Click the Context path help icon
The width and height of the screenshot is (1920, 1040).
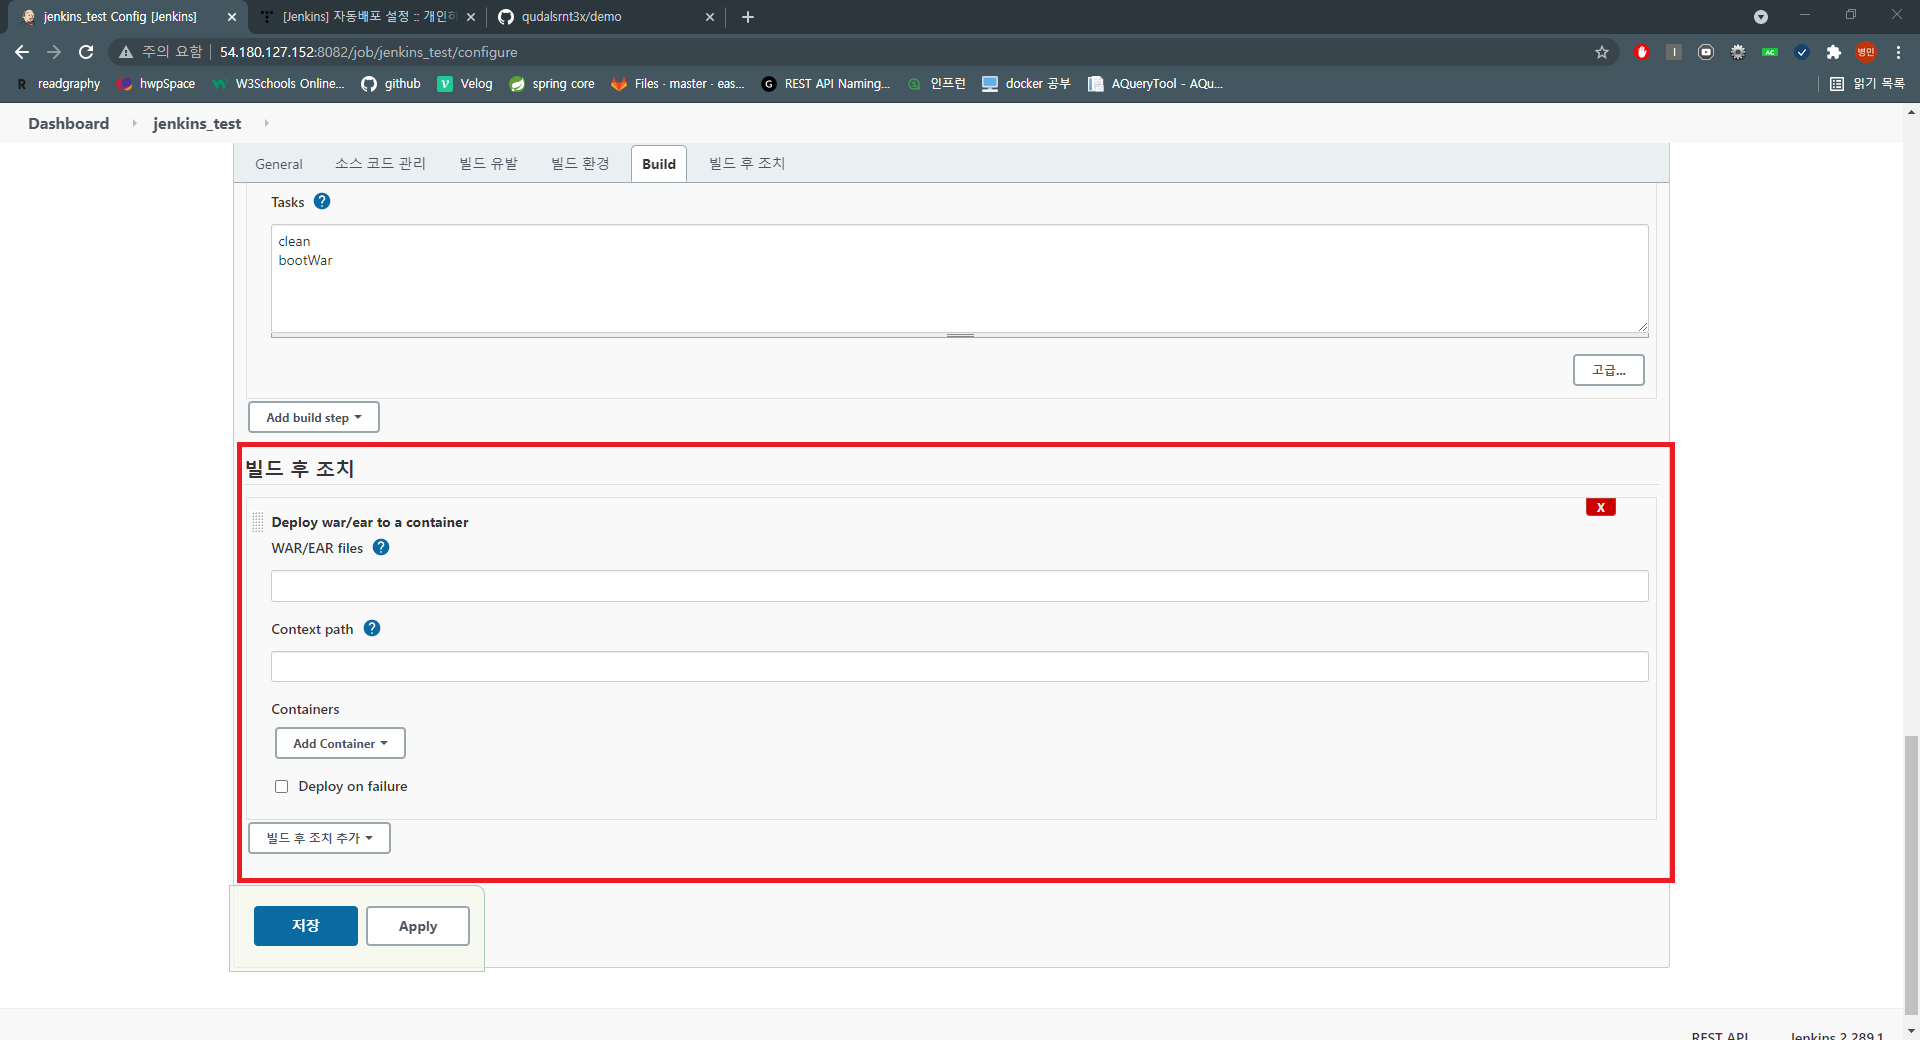[x=371, y=628]
